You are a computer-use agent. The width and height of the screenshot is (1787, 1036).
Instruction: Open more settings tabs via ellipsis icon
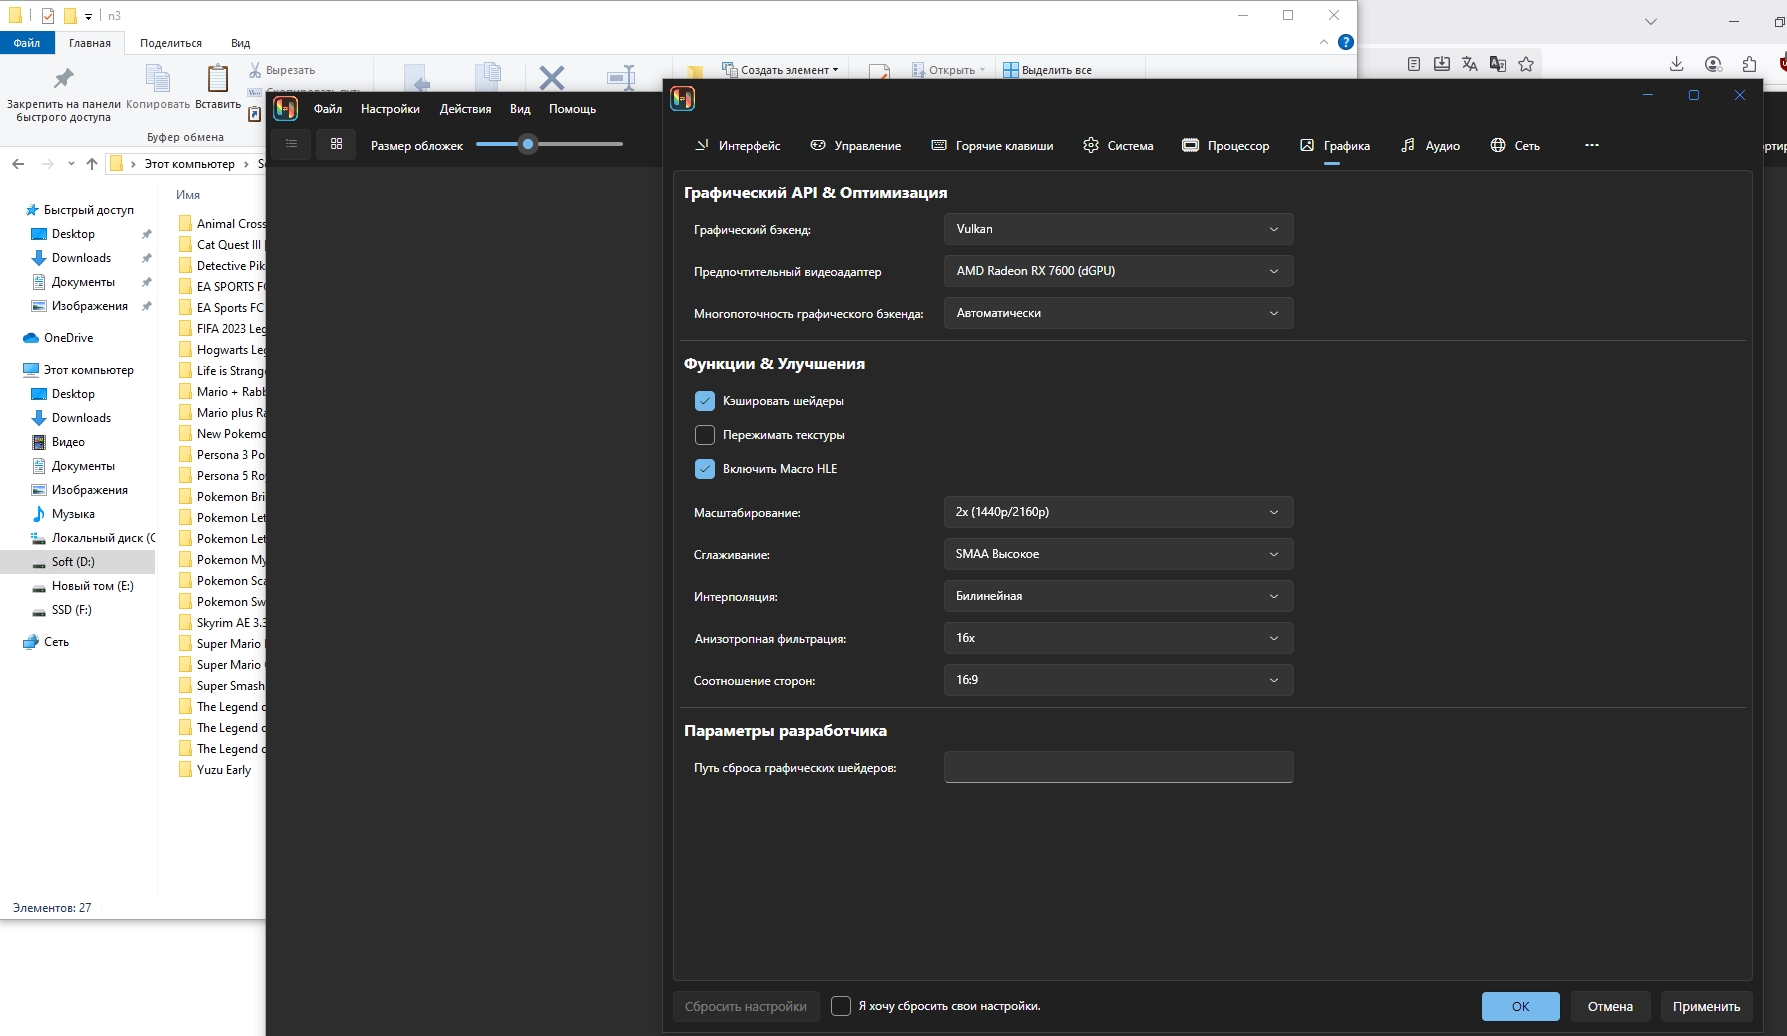(x=1591, y=145)
